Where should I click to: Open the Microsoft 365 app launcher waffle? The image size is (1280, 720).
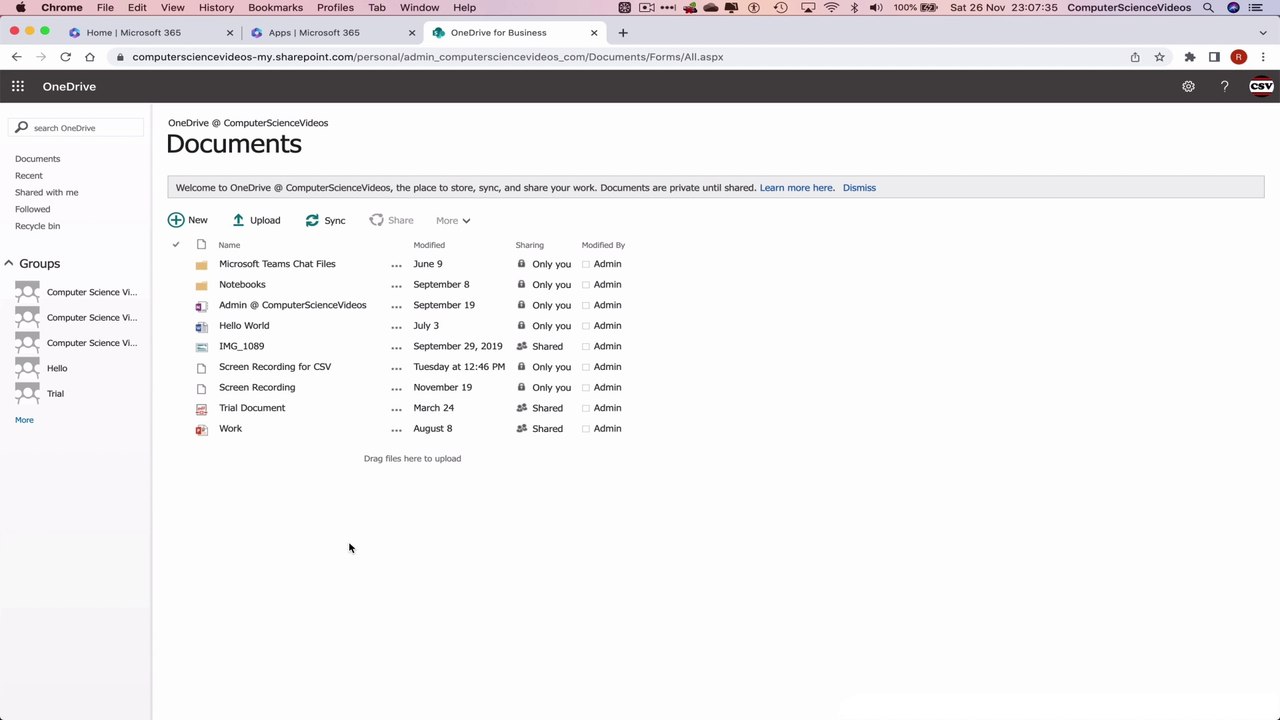click(x=18, y=87)
